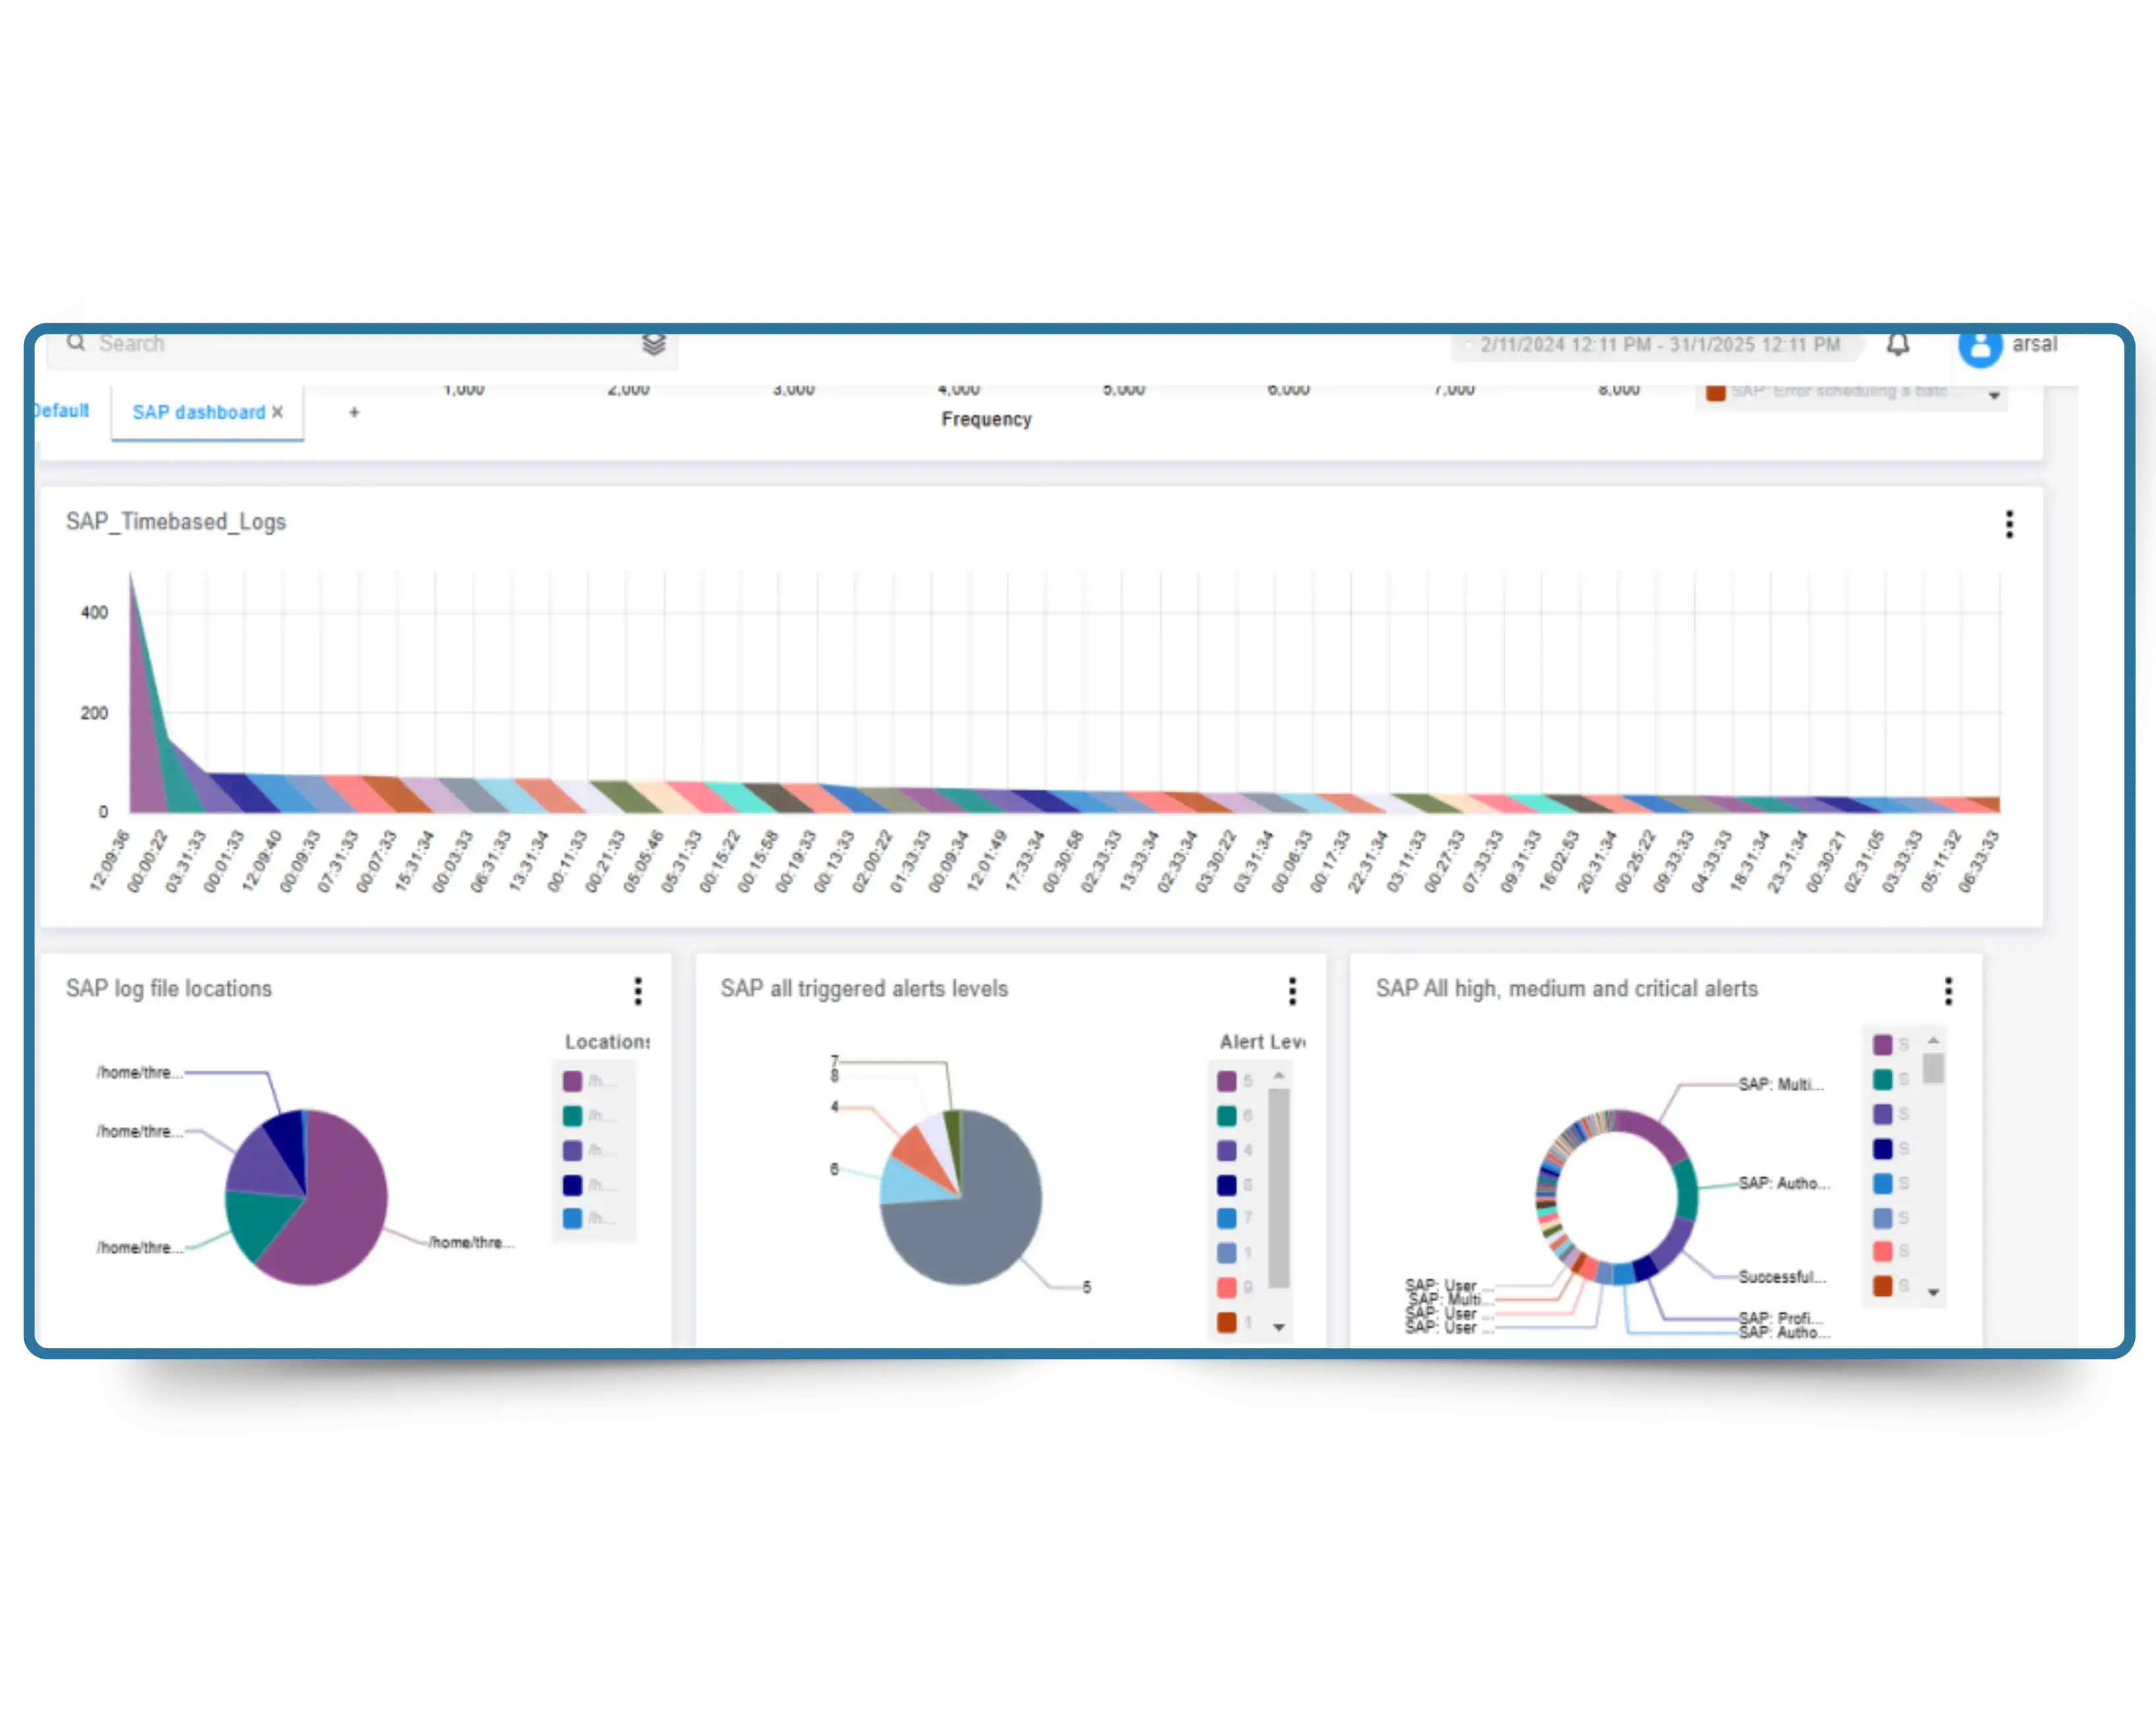The height and width of the screenshot is (1713, 2156).
Task: Toggle the purple swatch in Locations legend
Action: [x=572, y=1081]
